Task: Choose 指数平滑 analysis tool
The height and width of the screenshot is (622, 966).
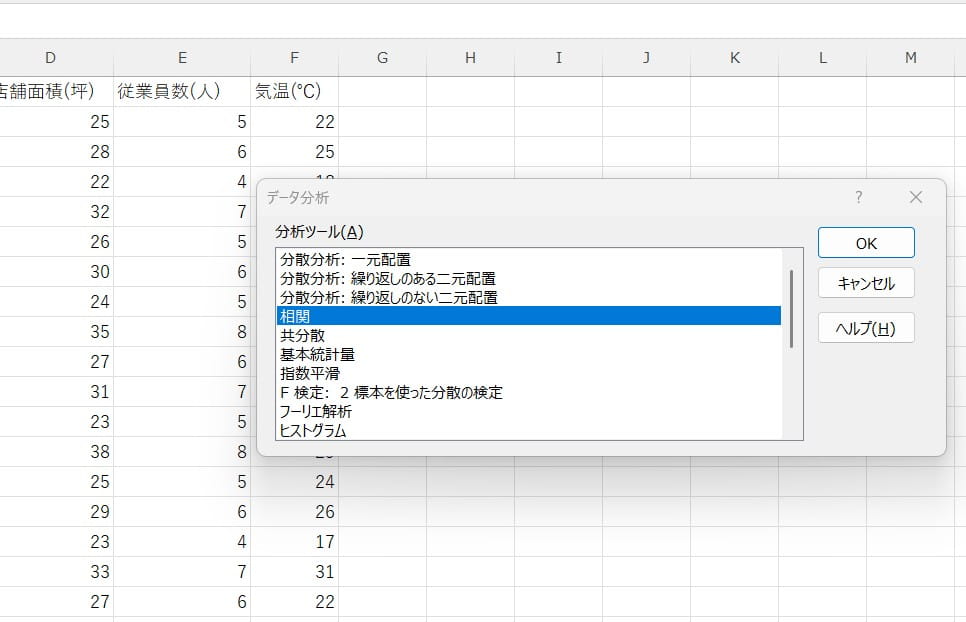Action: [310, 373]
